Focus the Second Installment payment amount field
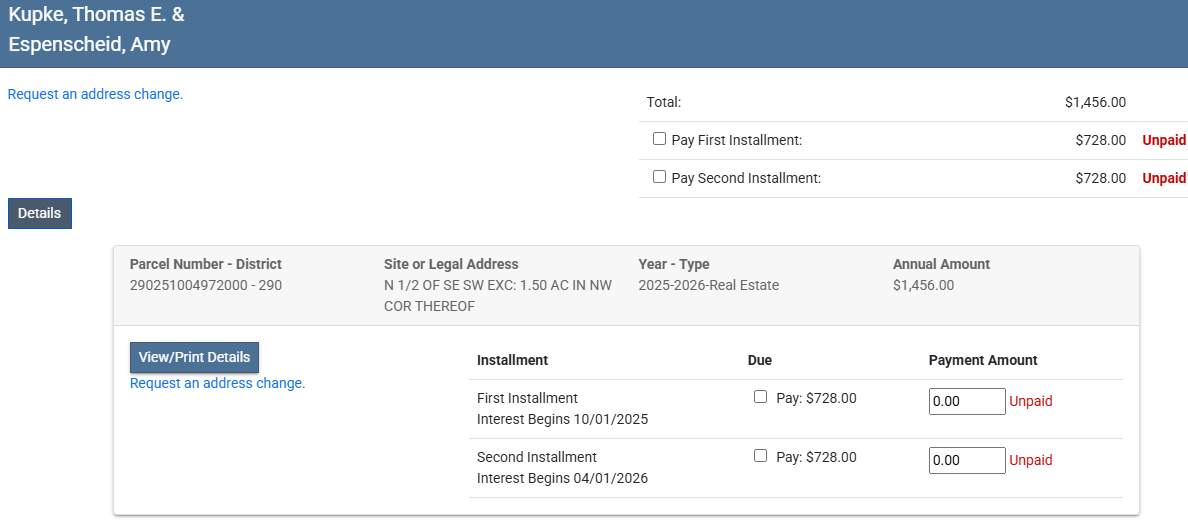This screenshot has height=520, width=1188. [966, 460]
